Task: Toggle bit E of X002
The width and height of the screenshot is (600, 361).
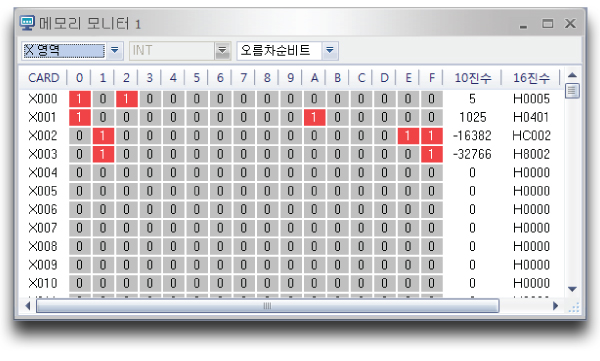Action: tap(408, 136)
